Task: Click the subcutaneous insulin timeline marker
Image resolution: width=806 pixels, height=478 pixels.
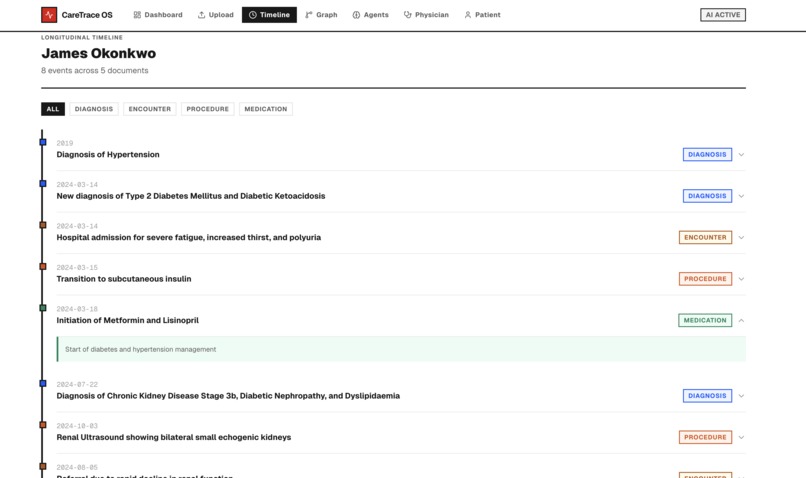Action: [x=43, y=267]
